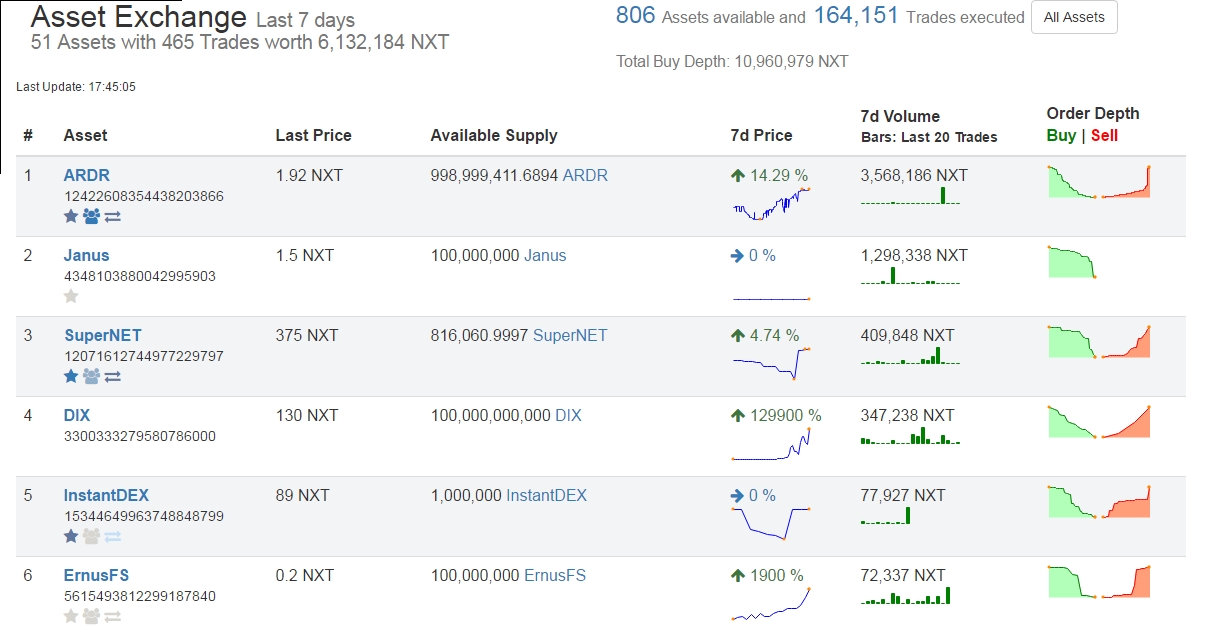
Task: Click the exchange arrows icon under SuperNET
Action: point(113,376)
